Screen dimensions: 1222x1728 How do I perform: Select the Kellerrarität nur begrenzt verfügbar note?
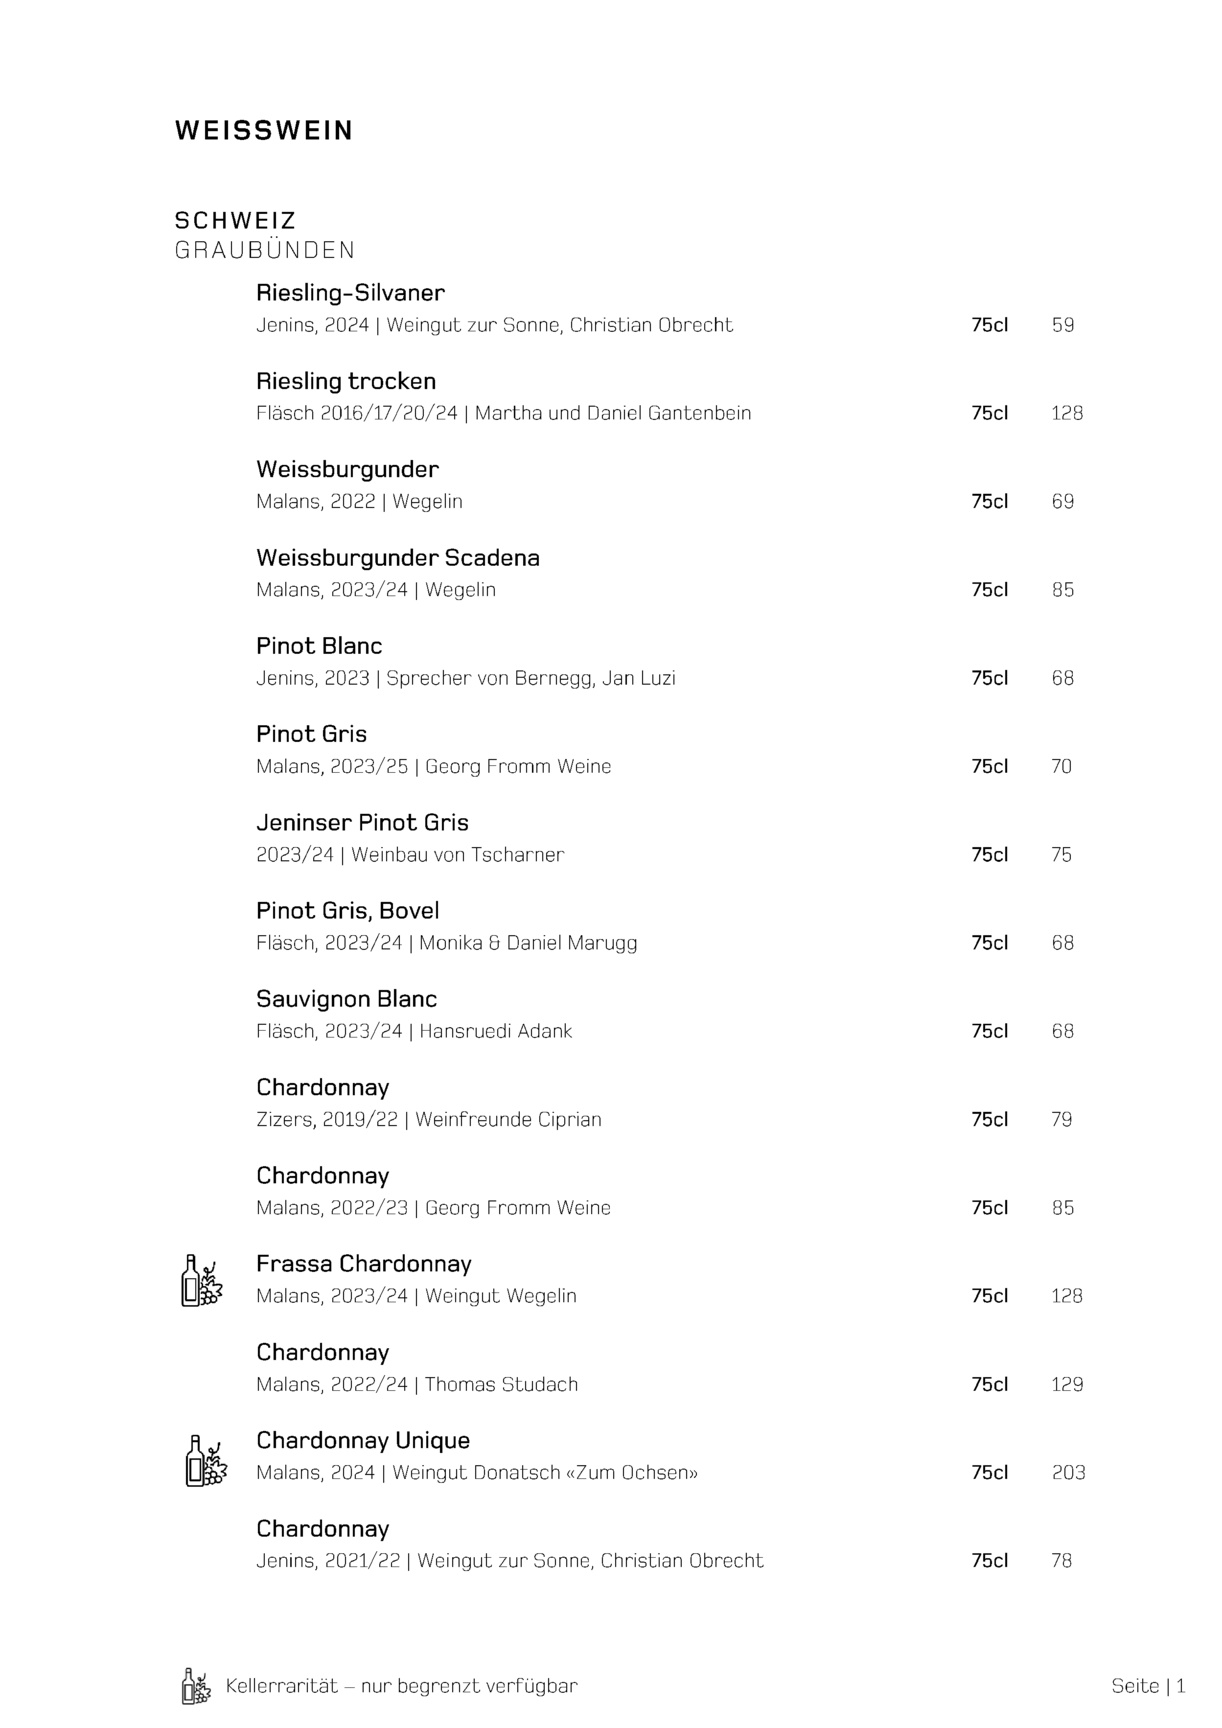[x=402, y=1686]
